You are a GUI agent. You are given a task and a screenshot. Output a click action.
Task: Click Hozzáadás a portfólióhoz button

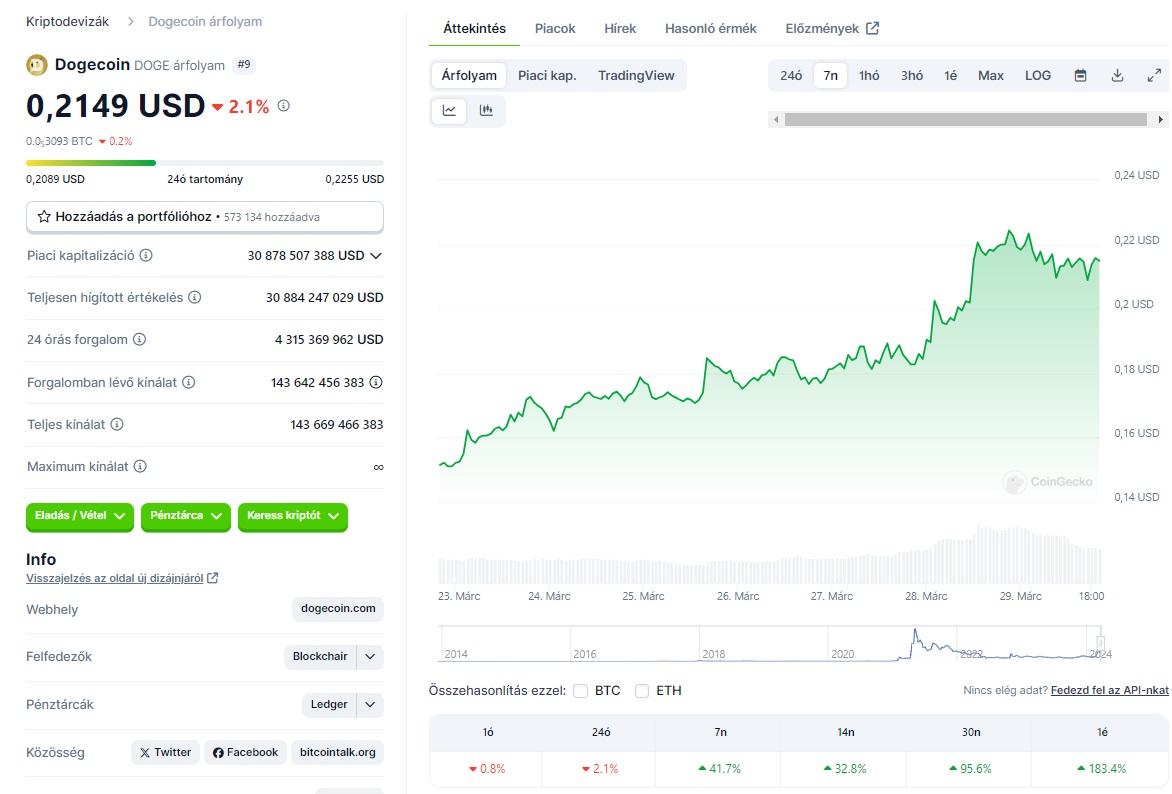coord(205,217)
